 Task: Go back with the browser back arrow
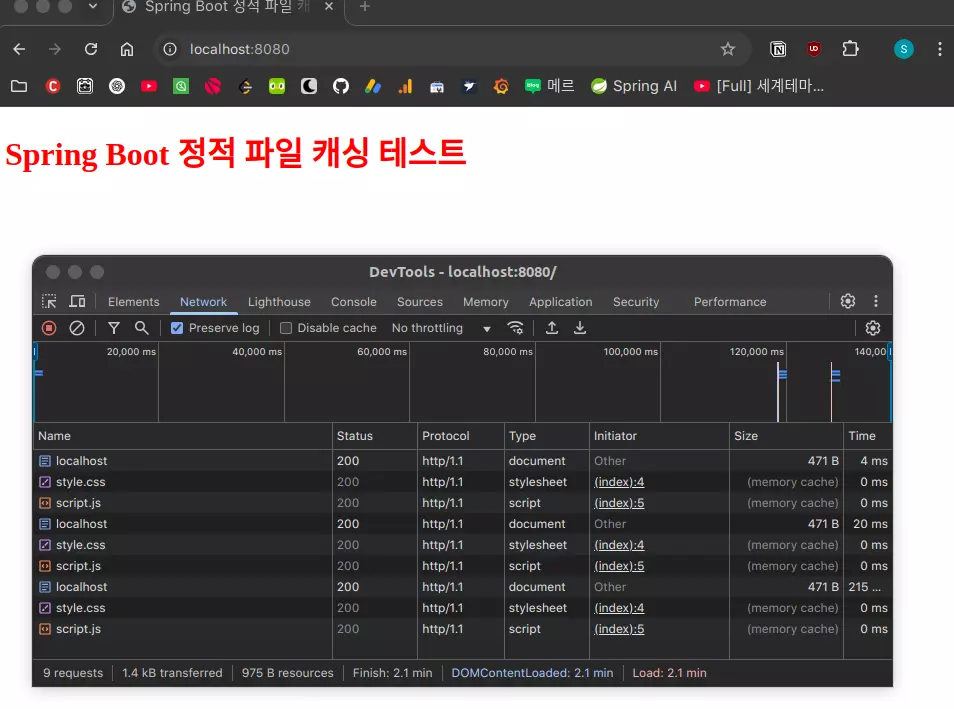point(19,49)
